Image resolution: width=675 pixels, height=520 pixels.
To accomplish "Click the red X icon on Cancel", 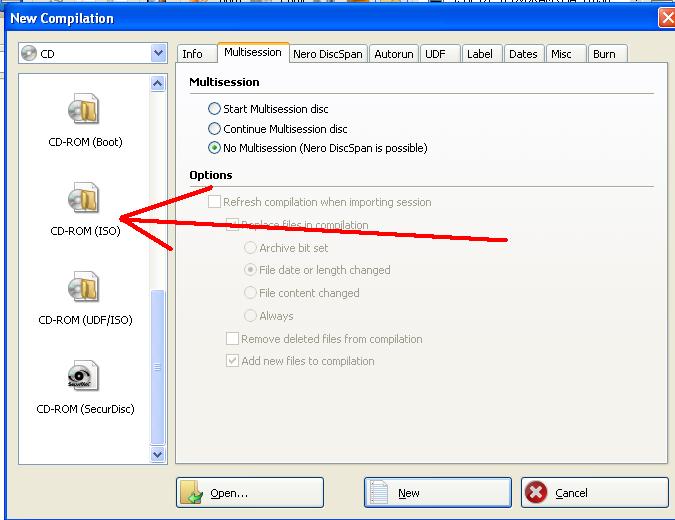I will click(537, 493).
